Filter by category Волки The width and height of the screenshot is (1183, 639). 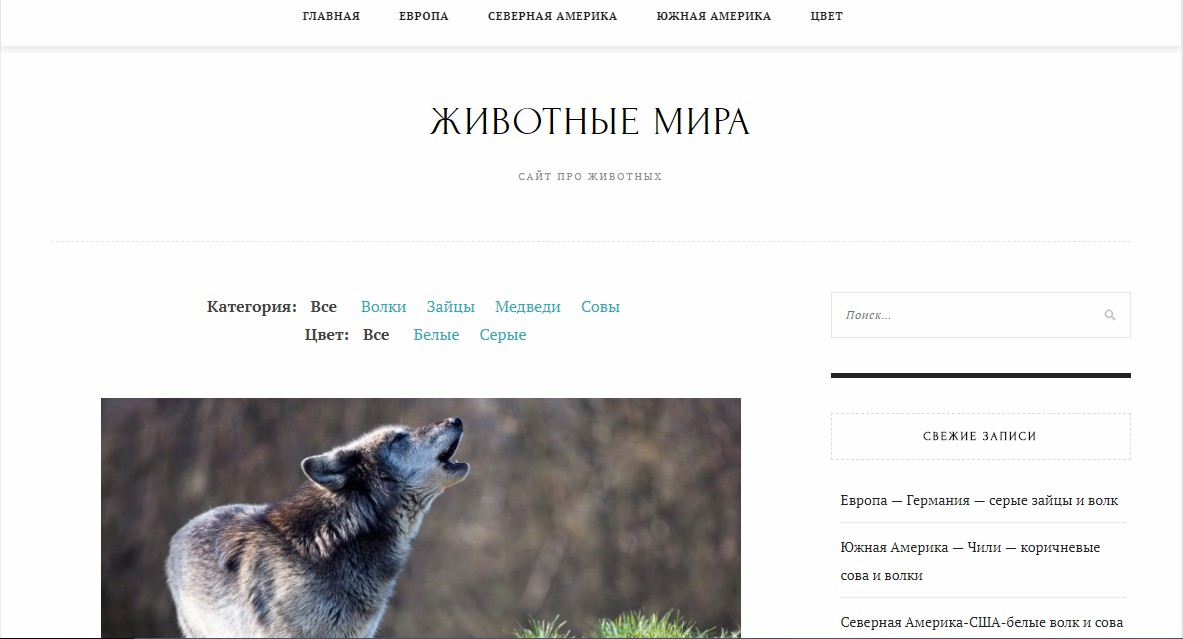coord(383,307)
